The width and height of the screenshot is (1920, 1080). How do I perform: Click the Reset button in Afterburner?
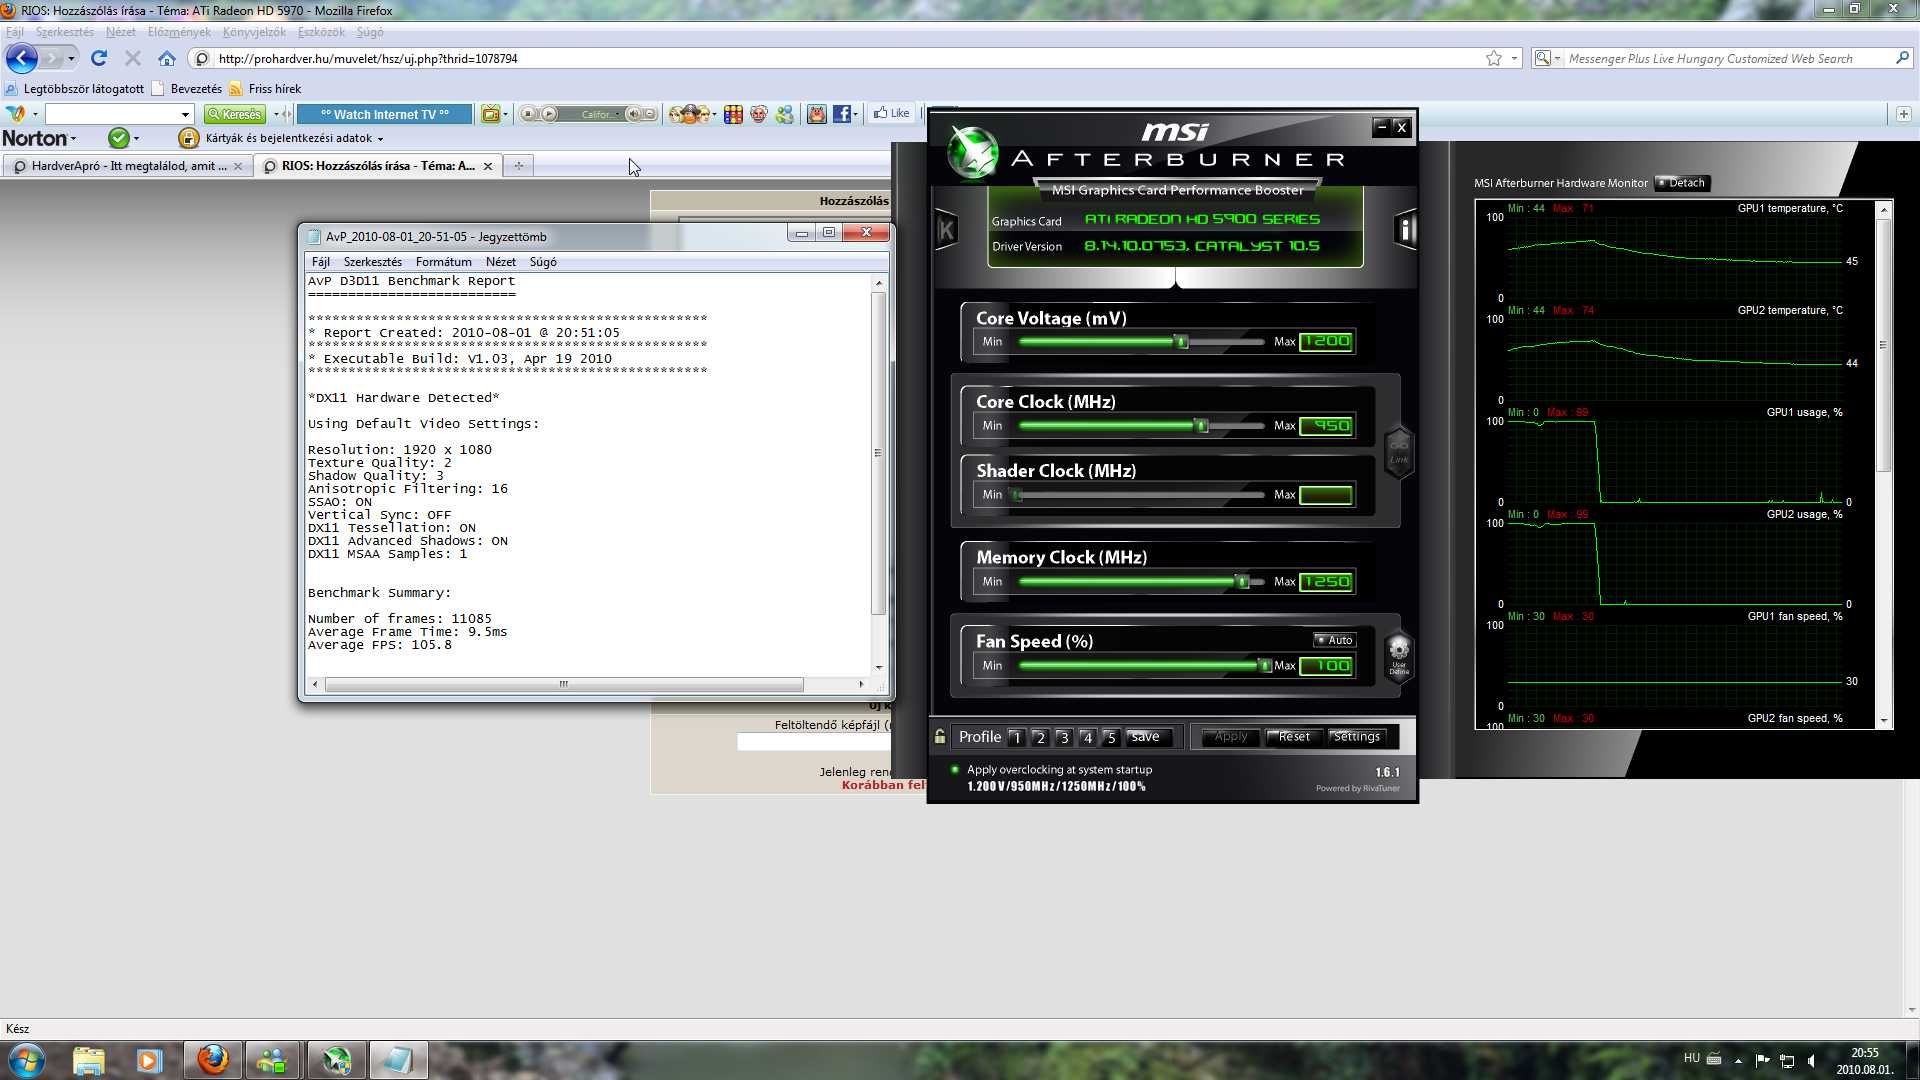[1294, 737]
